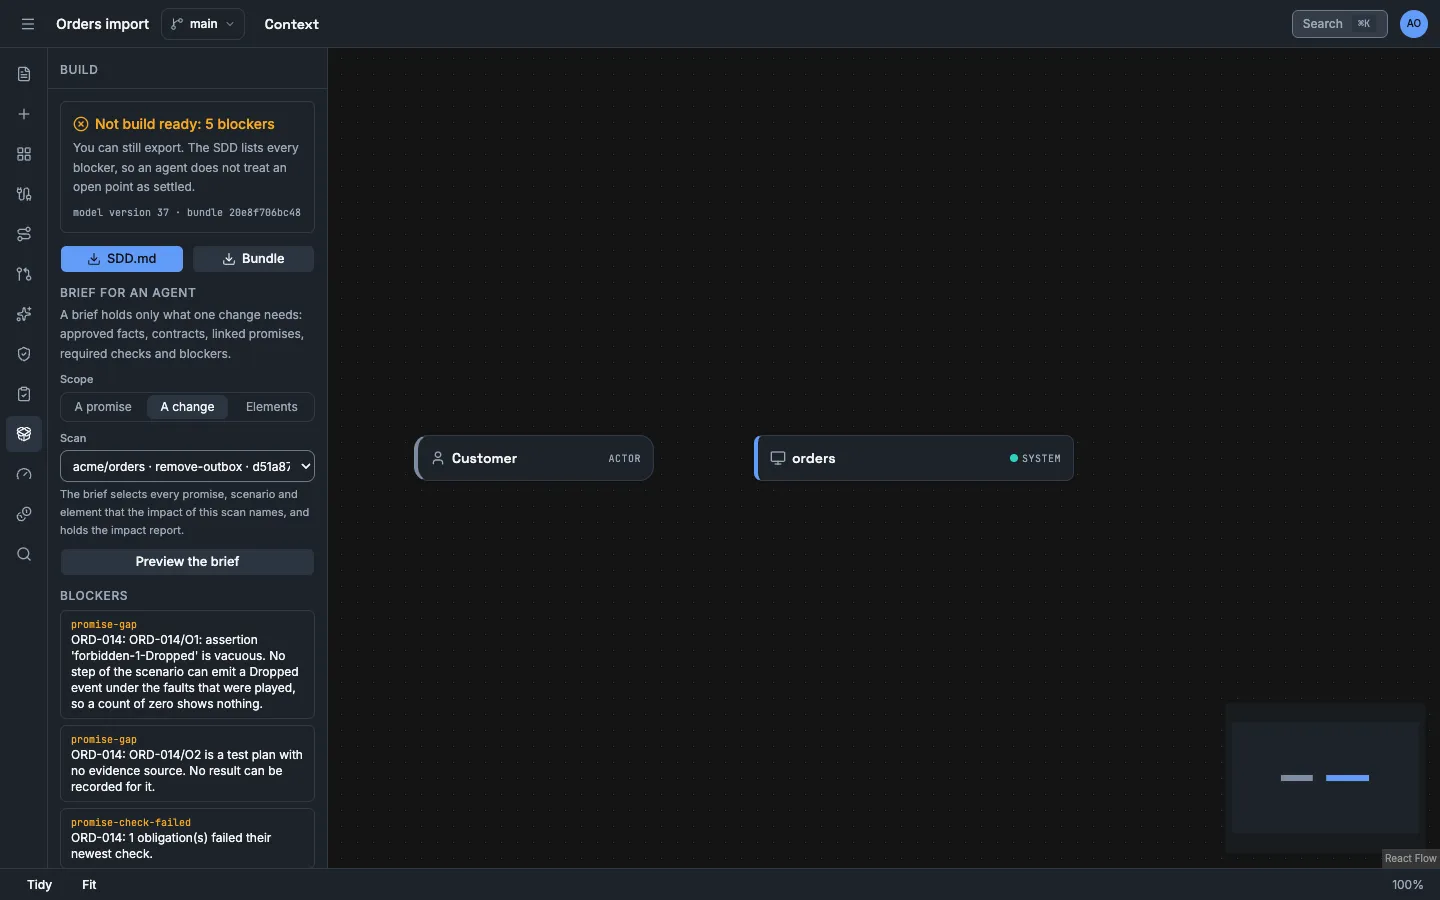This screenshot has width=1440, height=900.
Task: Open the link with clock icon in the sidebar
Action: (x=24, y=514)
